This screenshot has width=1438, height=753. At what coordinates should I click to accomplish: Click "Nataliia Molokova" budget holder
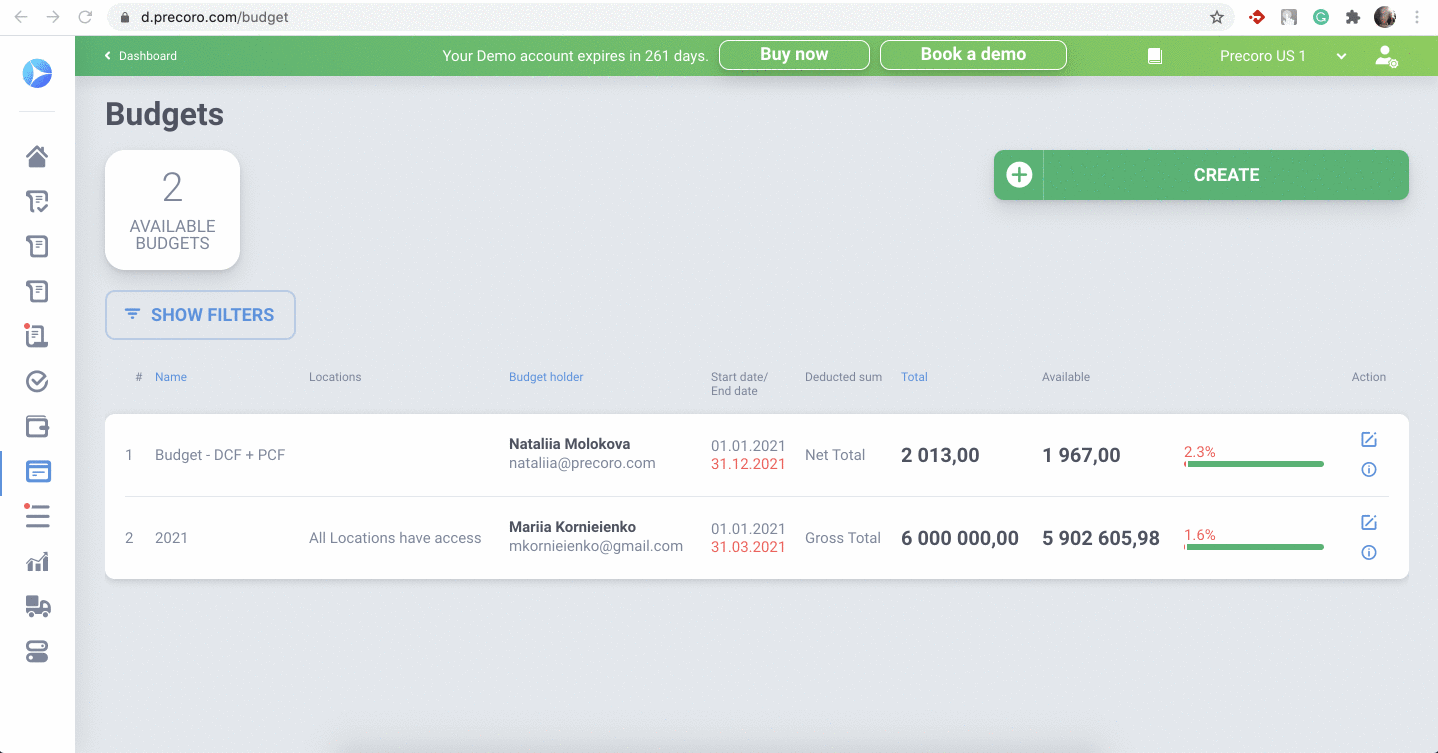[570, 444]
